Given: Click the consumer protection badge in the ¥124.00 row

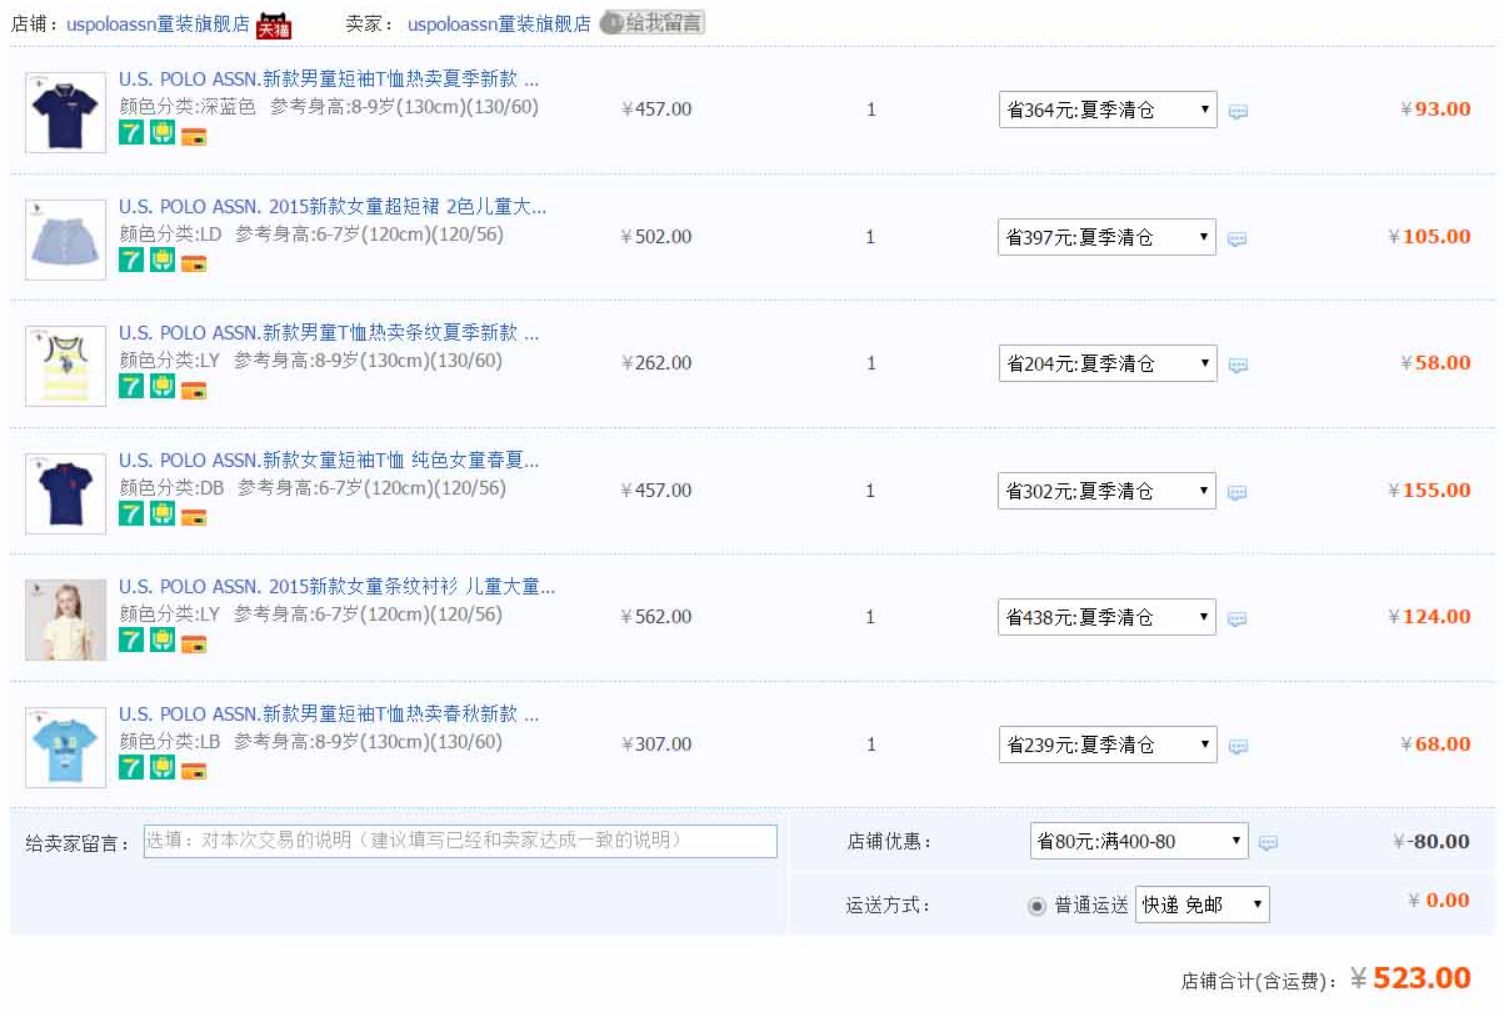Looking at the screenshot, I should [162, 640].
